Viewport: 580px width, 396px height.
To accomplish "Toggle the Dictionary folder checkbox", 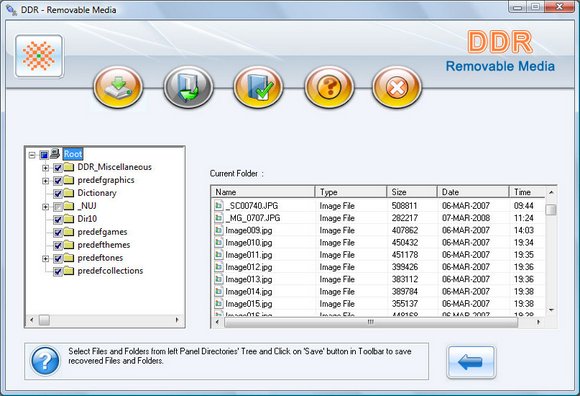I will 58,193.
